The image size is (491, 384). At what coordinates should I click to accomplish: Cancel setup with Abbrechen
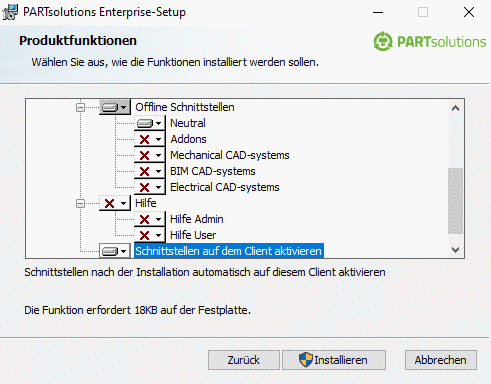(x=441, y=360)
